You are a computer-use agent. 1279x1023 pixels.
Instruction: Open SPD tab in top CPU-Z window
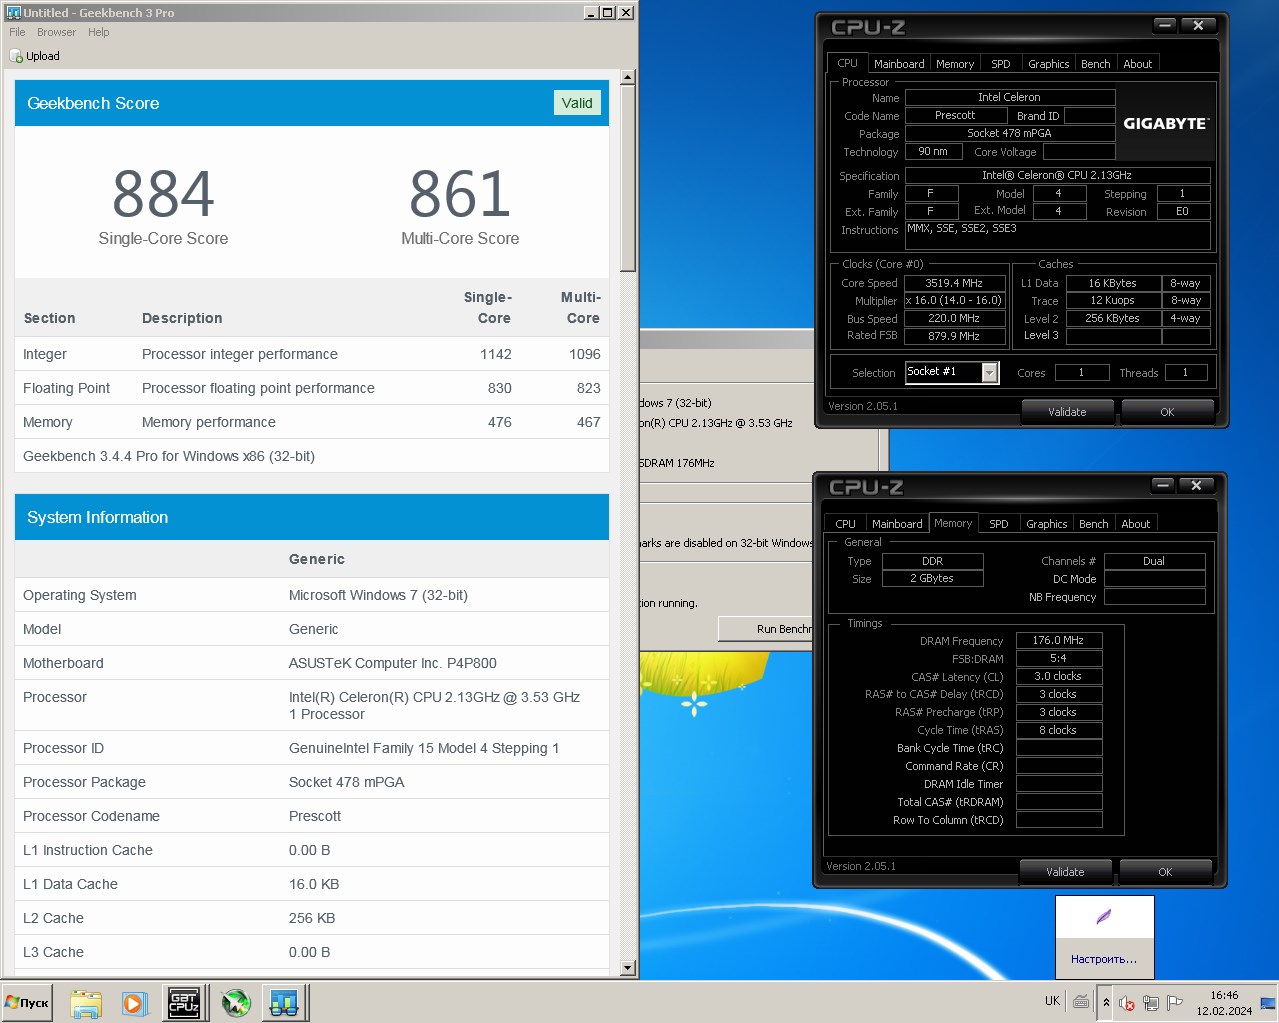(x=1001, y=64)
